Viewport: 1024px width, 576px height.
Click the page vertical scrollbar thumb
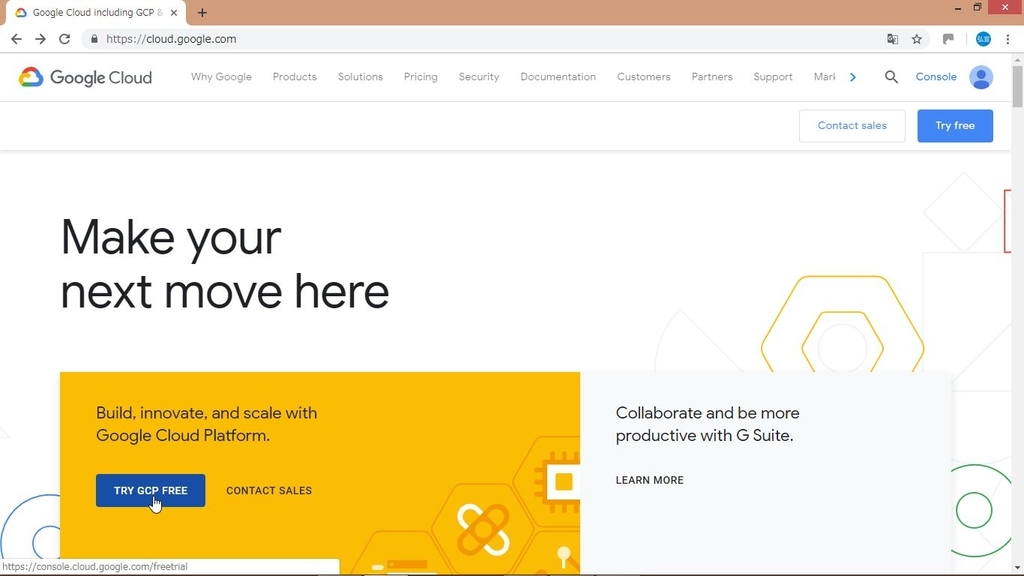coord(1017,85)
